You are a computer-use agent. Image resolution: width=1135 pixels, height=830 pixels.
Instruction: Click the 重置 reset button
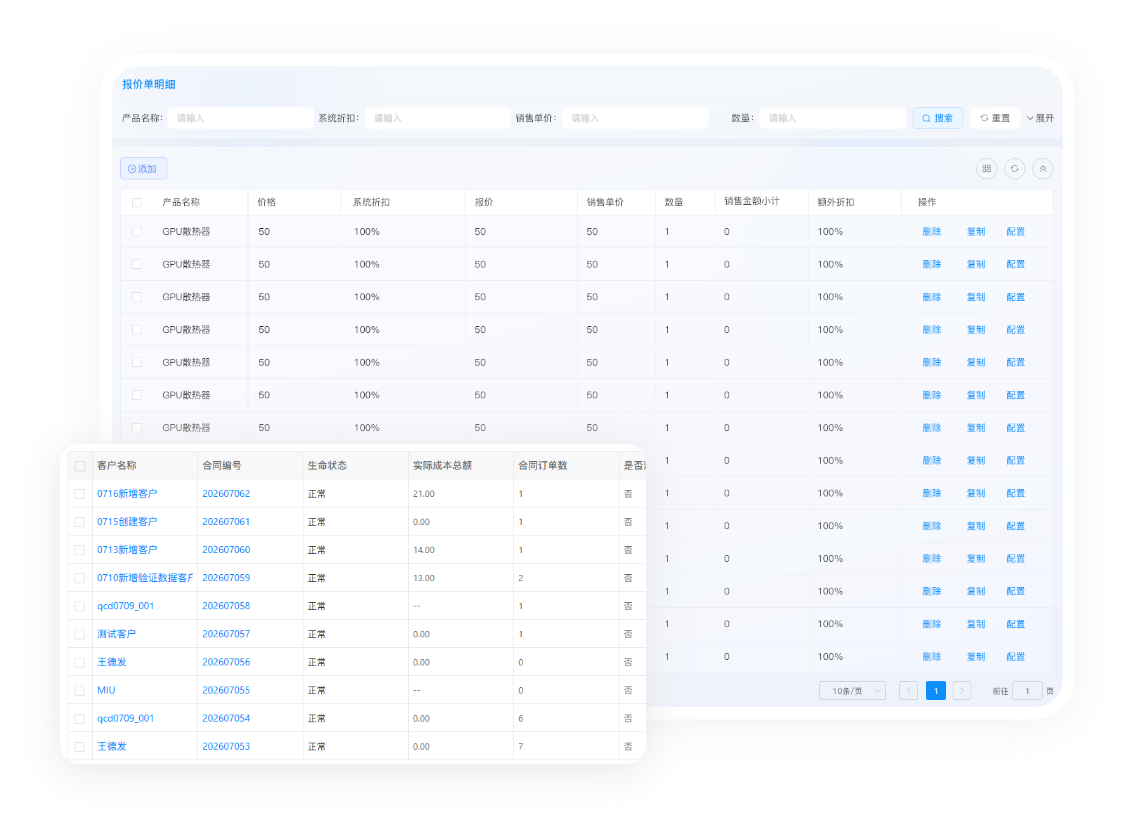coord(995,118)
